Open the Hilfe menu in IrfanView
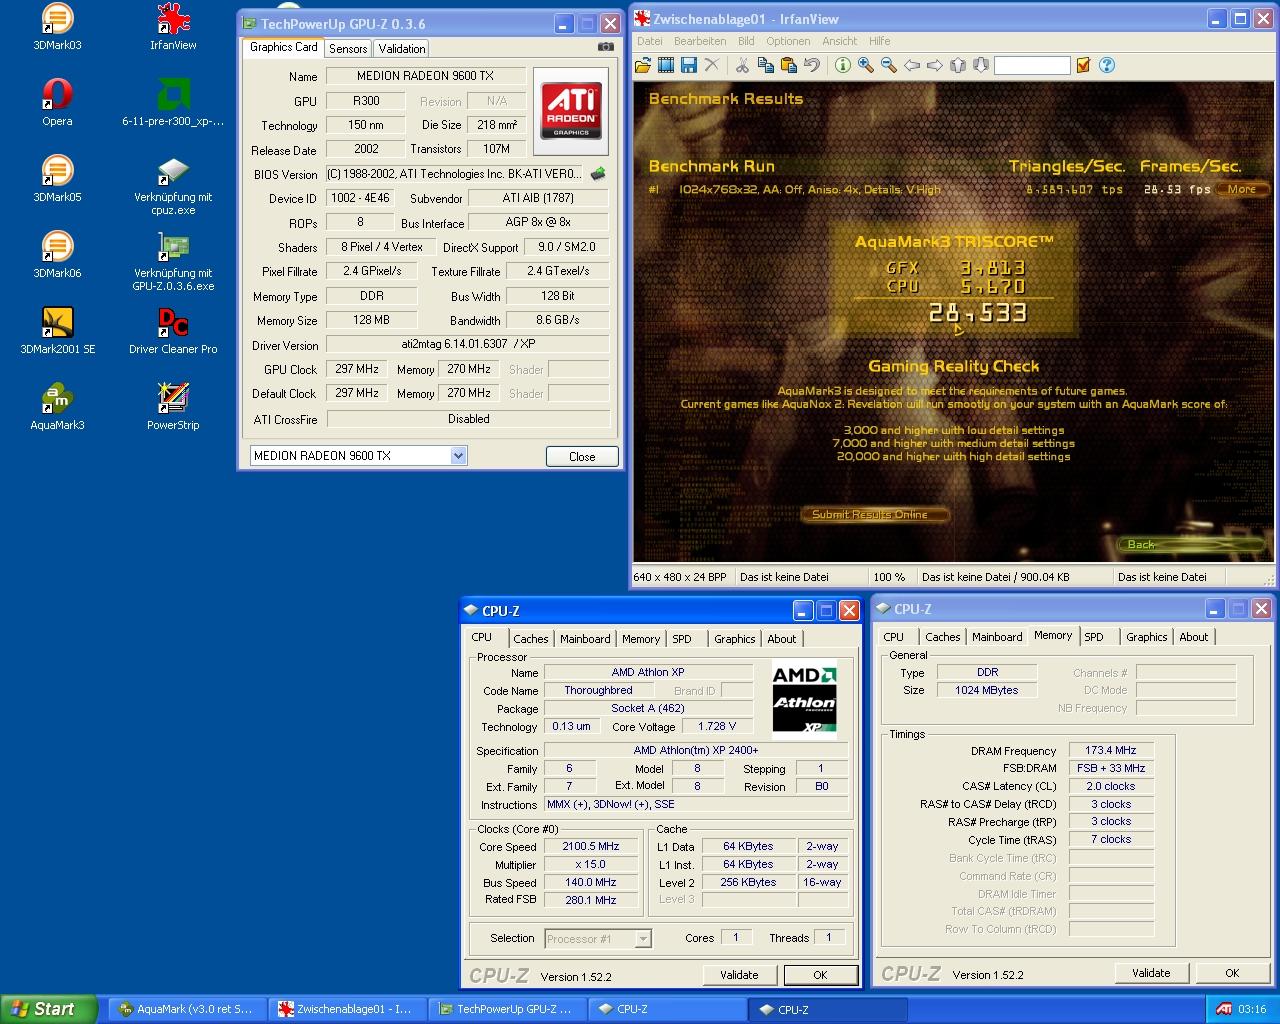 pyautogui.click(x=880, y=41)
